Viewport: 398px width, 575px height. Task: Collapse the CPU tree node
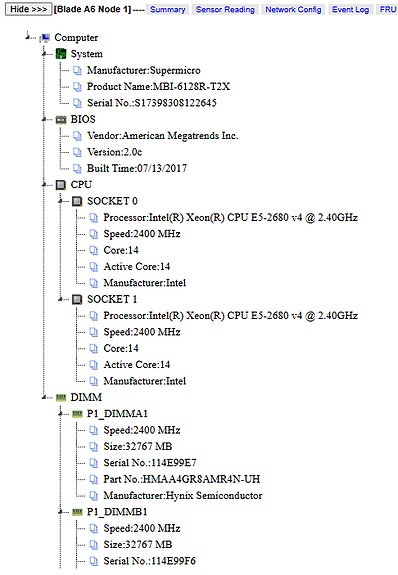tap(44, 184)
